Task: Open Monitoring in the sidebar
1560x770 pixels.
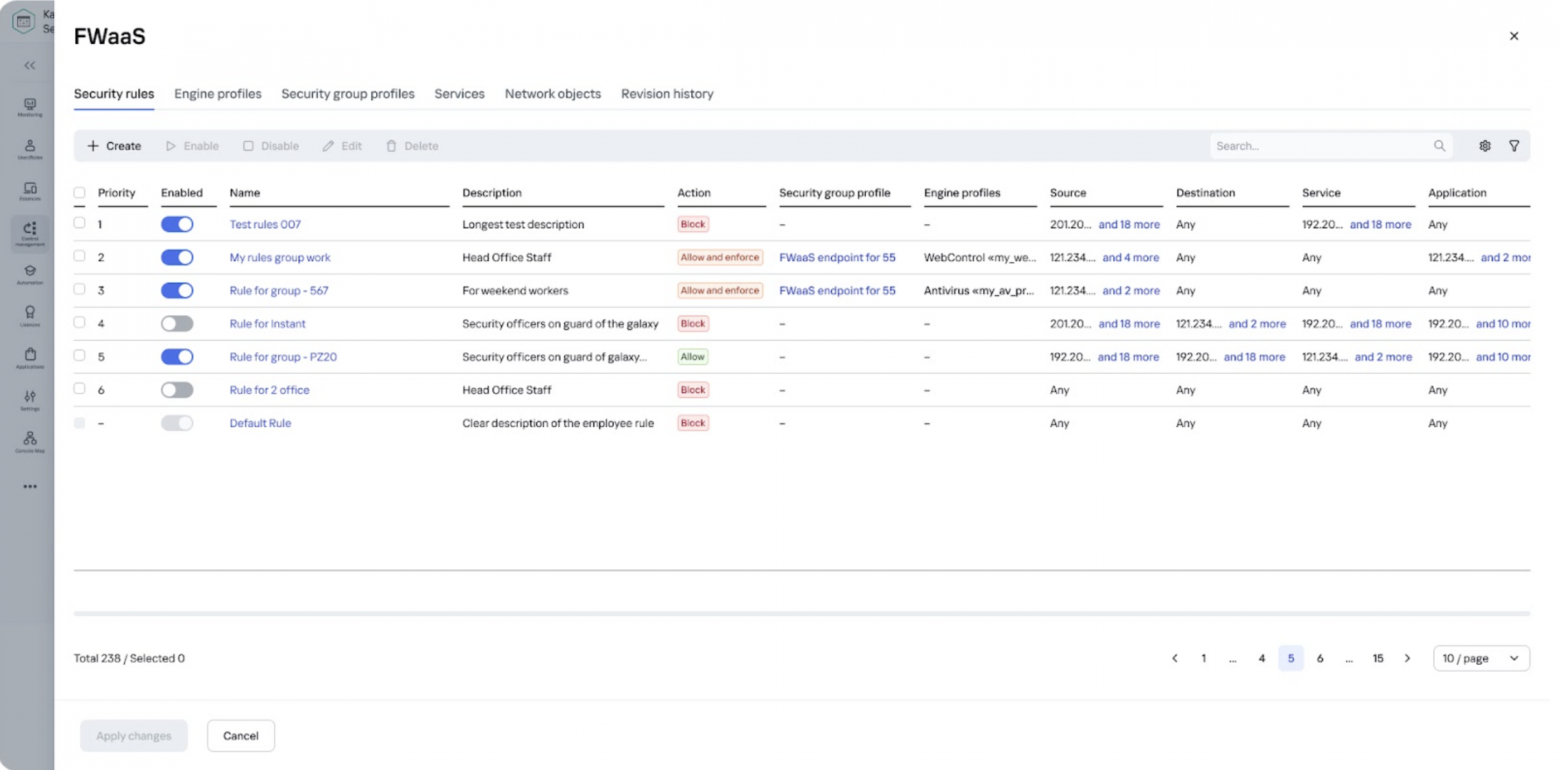Action: [x=29, y=106]
